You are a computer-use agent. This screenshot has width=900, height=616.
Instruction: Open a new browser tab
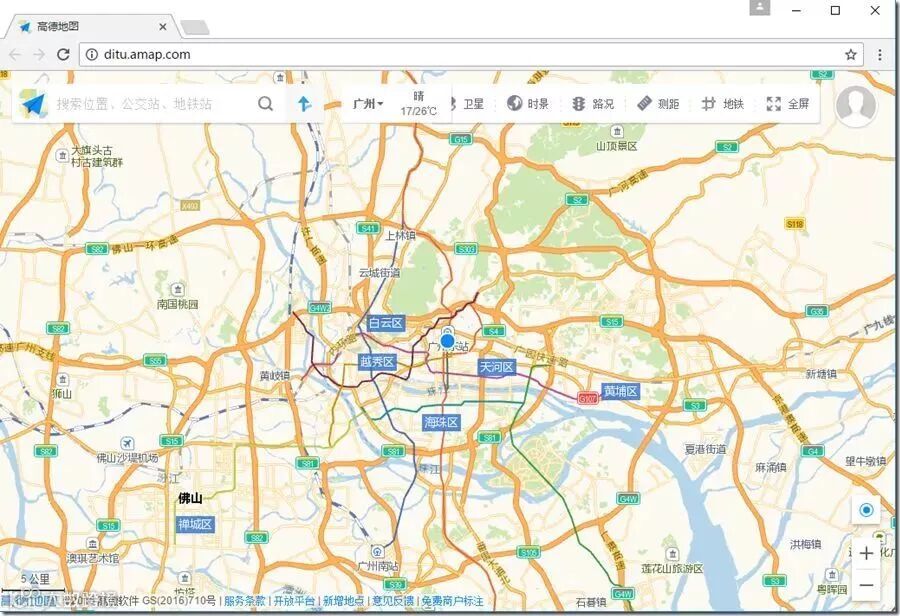[x=195, y=27]
